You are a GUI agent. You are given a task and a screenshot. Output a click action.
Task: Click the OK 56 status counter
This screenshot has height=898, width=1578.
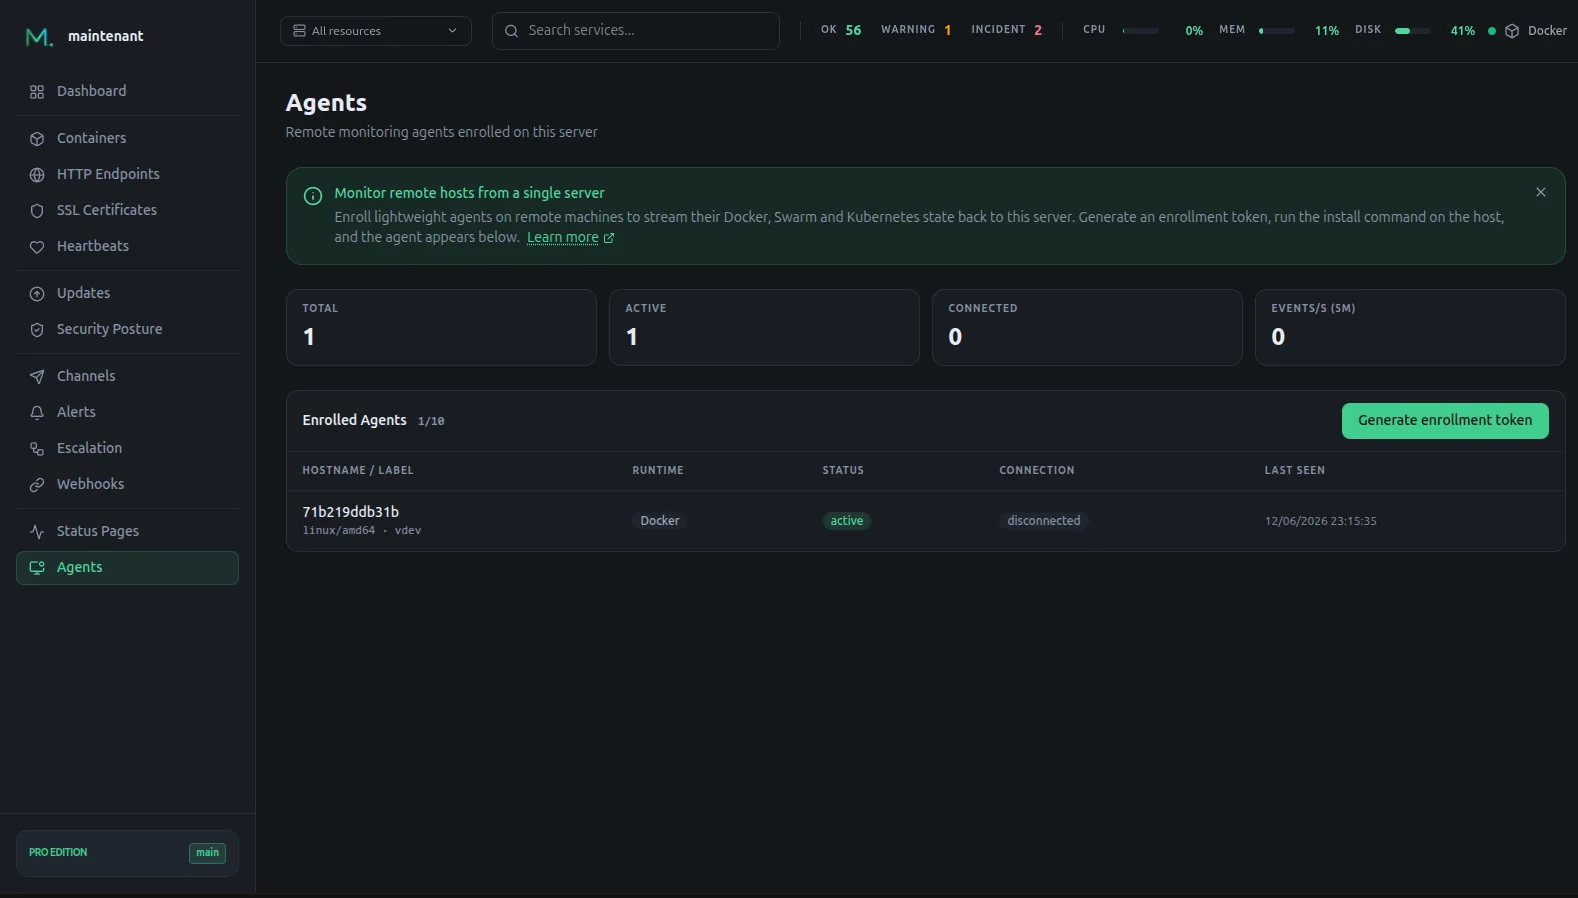coord(841,30)
